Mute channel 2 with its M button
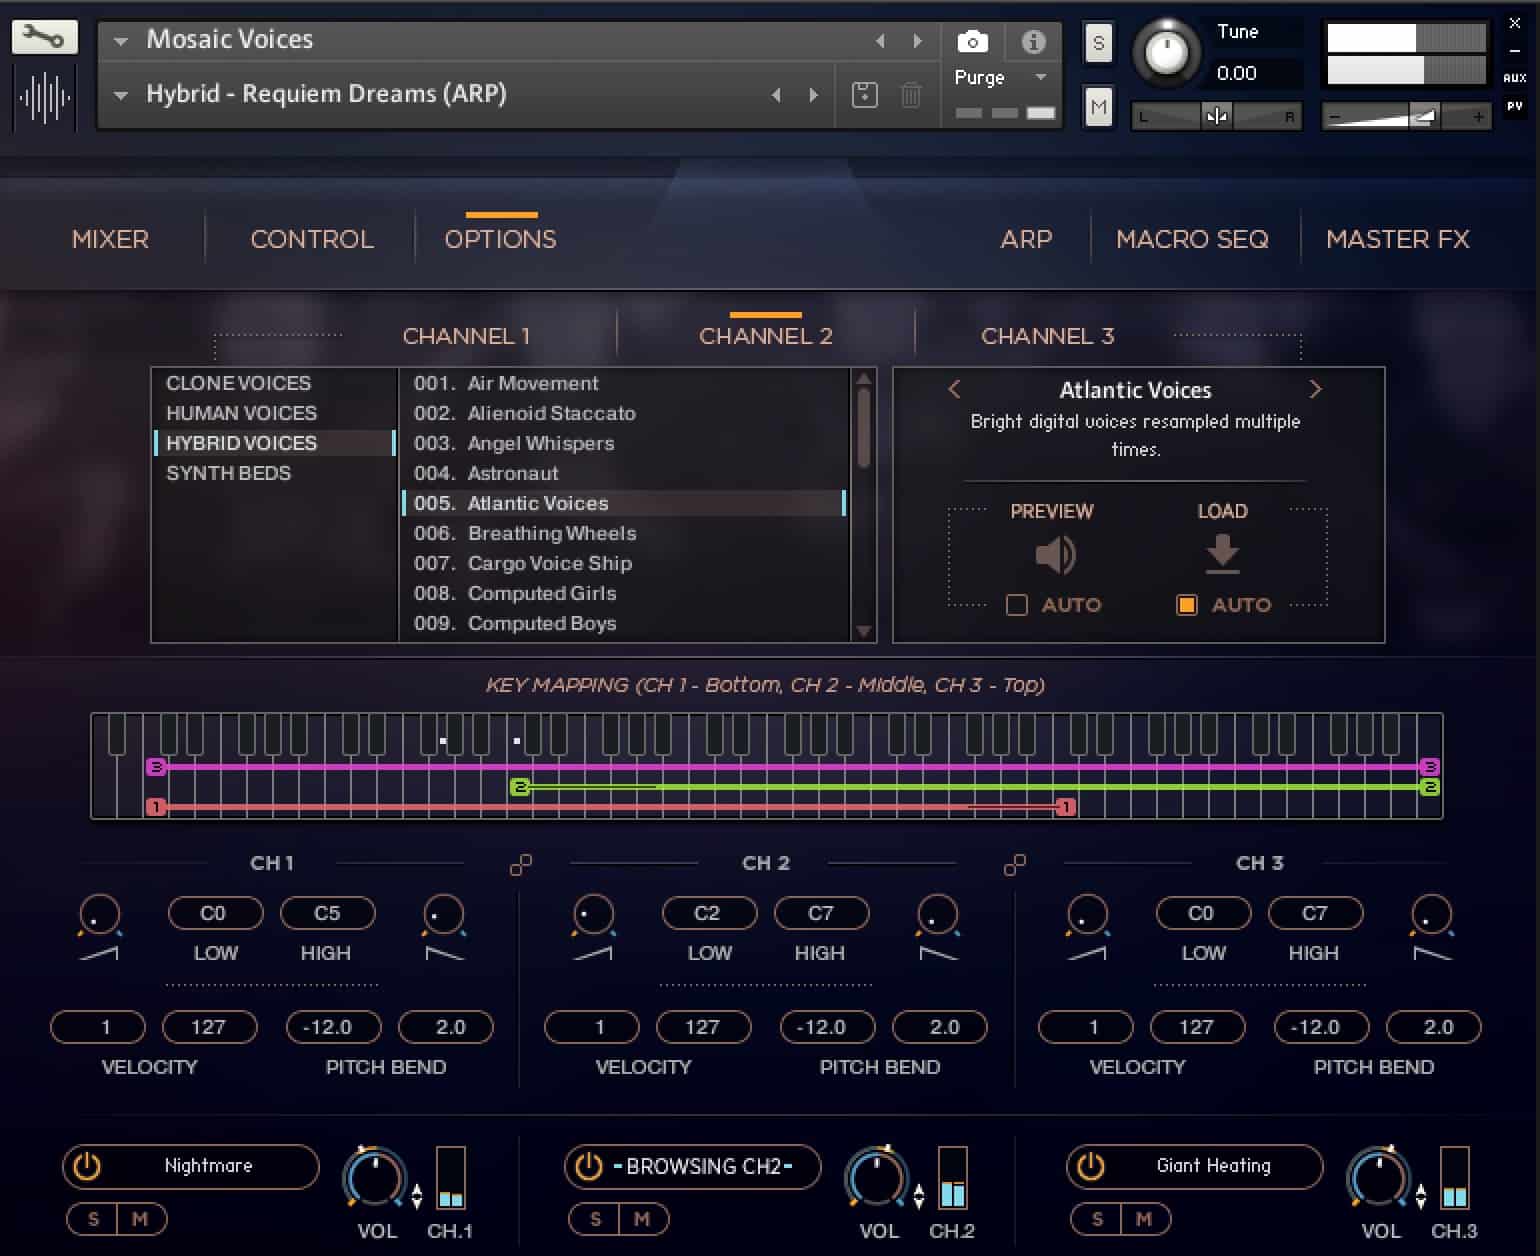Viewport: 1540px width, 1256px height. click(x=643, y=1219)
